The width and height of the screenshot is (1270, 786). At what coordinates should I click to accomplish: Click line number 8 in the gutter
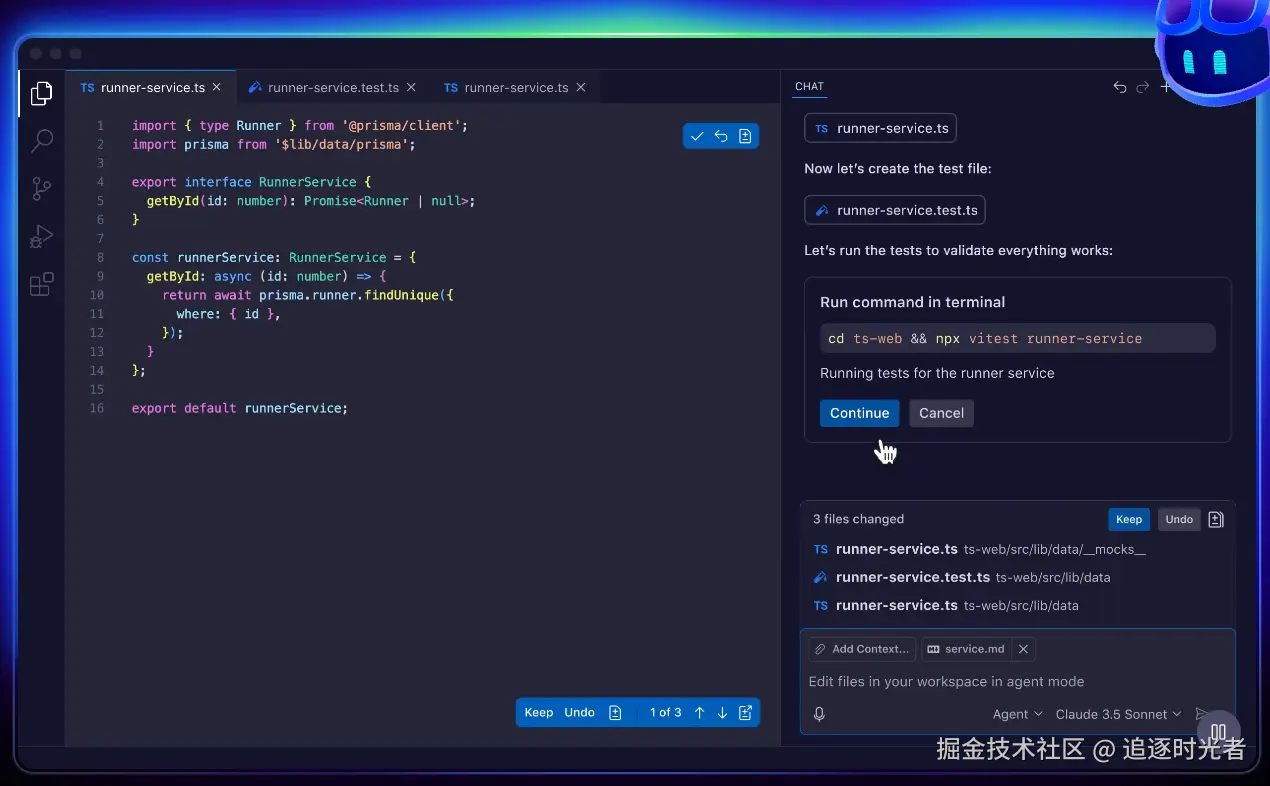100,257
